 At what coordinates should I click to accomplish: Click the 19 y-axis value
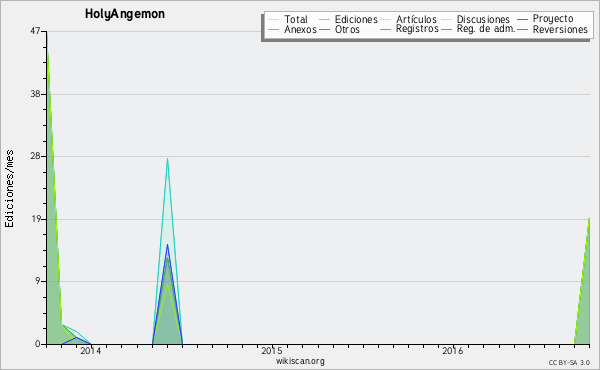35,219
